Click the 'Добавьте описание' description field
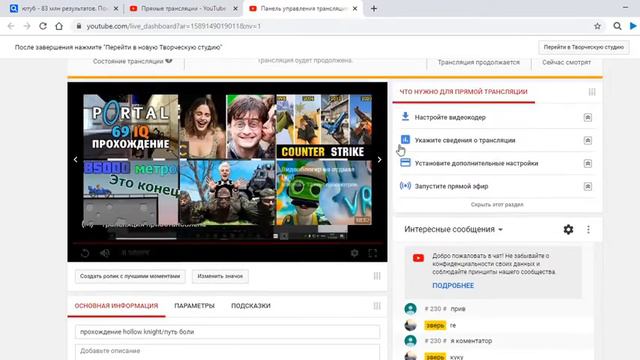Viewport: 640px width, 360px height. [x=227, y=352]
